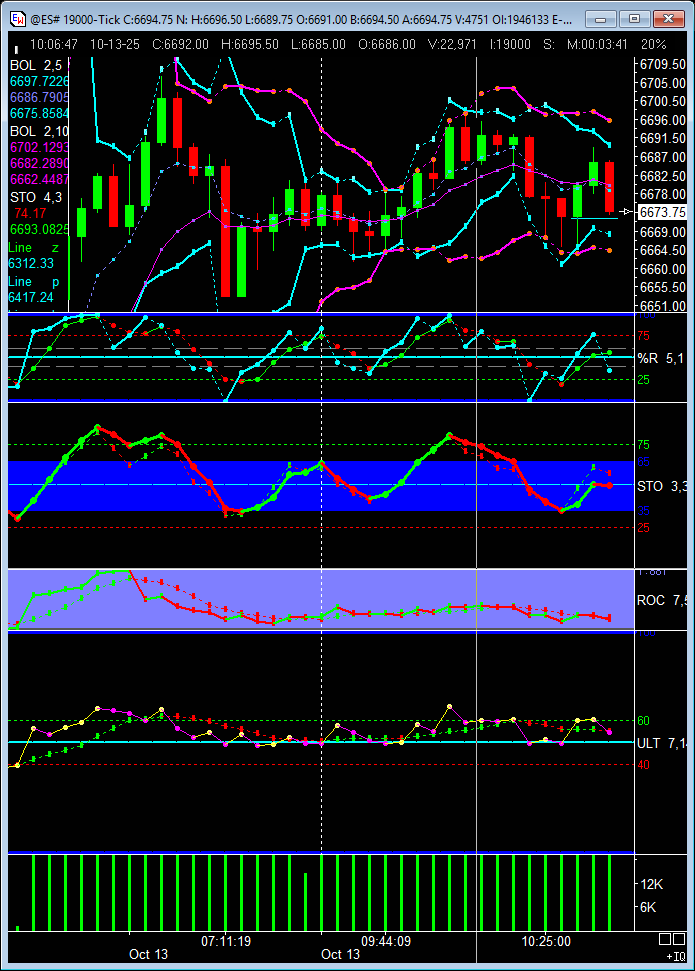Click the current price marker 6673.75
This screenshot has width=695, height=971.
[x=662, y=212]
